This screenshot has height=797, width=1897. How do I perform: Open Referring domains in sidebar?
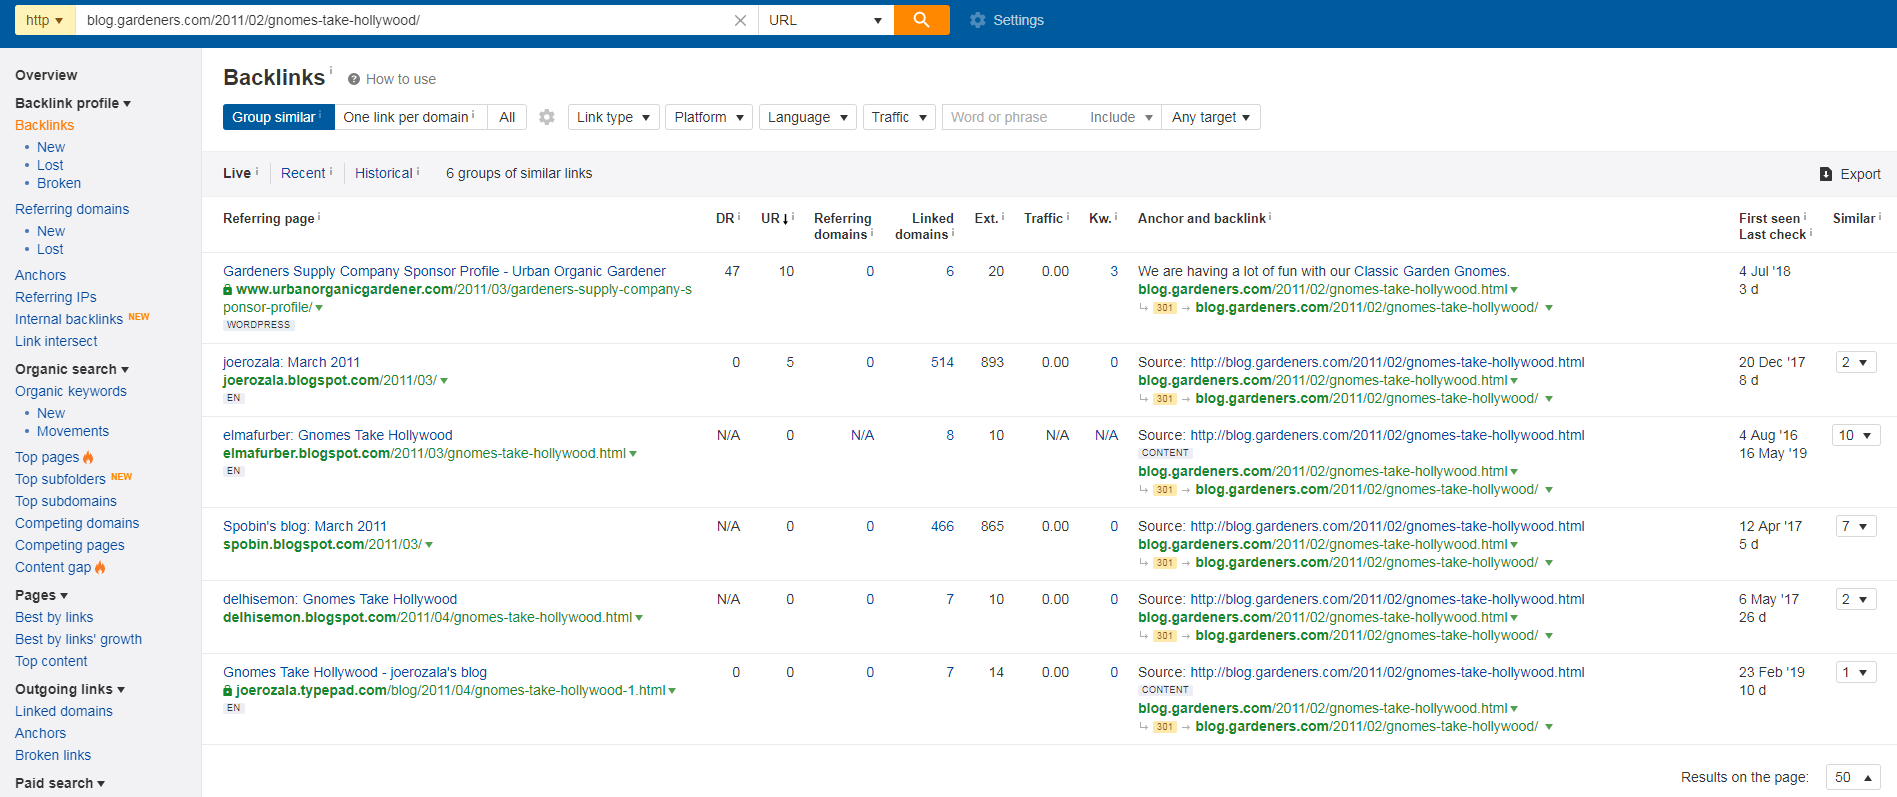tap(72, 209)
